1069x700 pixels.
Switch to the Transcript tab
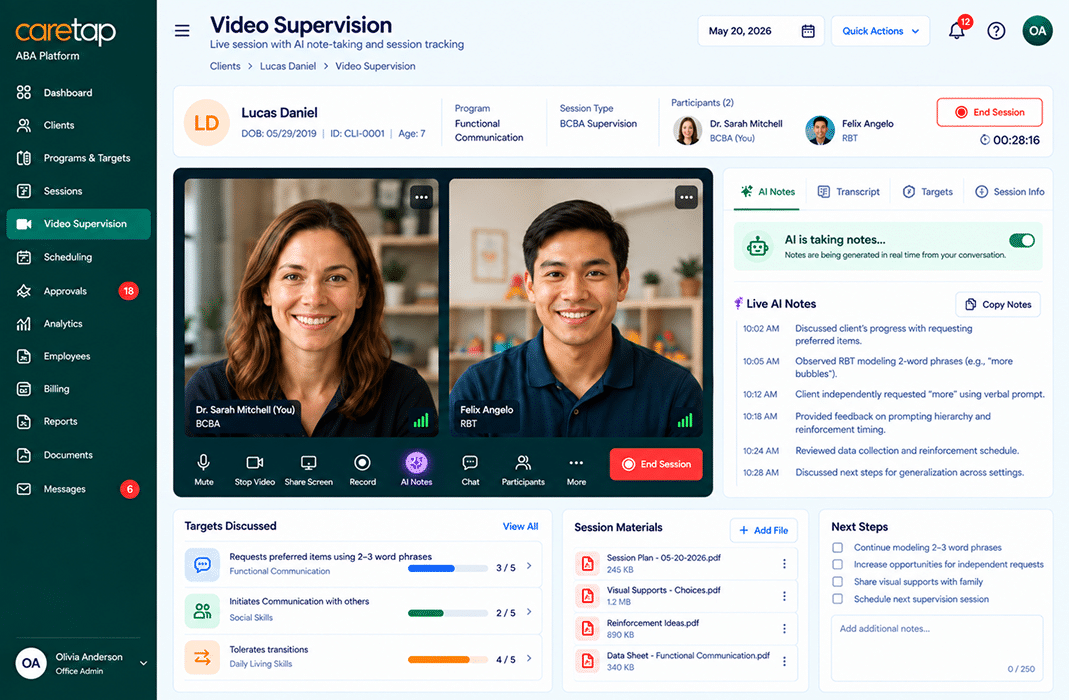[x=849, y=192]
